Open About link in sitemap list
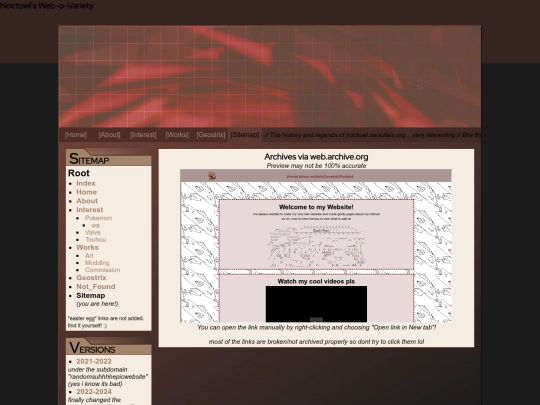Screen dimensions: 540x405 (x=87, y=201)
